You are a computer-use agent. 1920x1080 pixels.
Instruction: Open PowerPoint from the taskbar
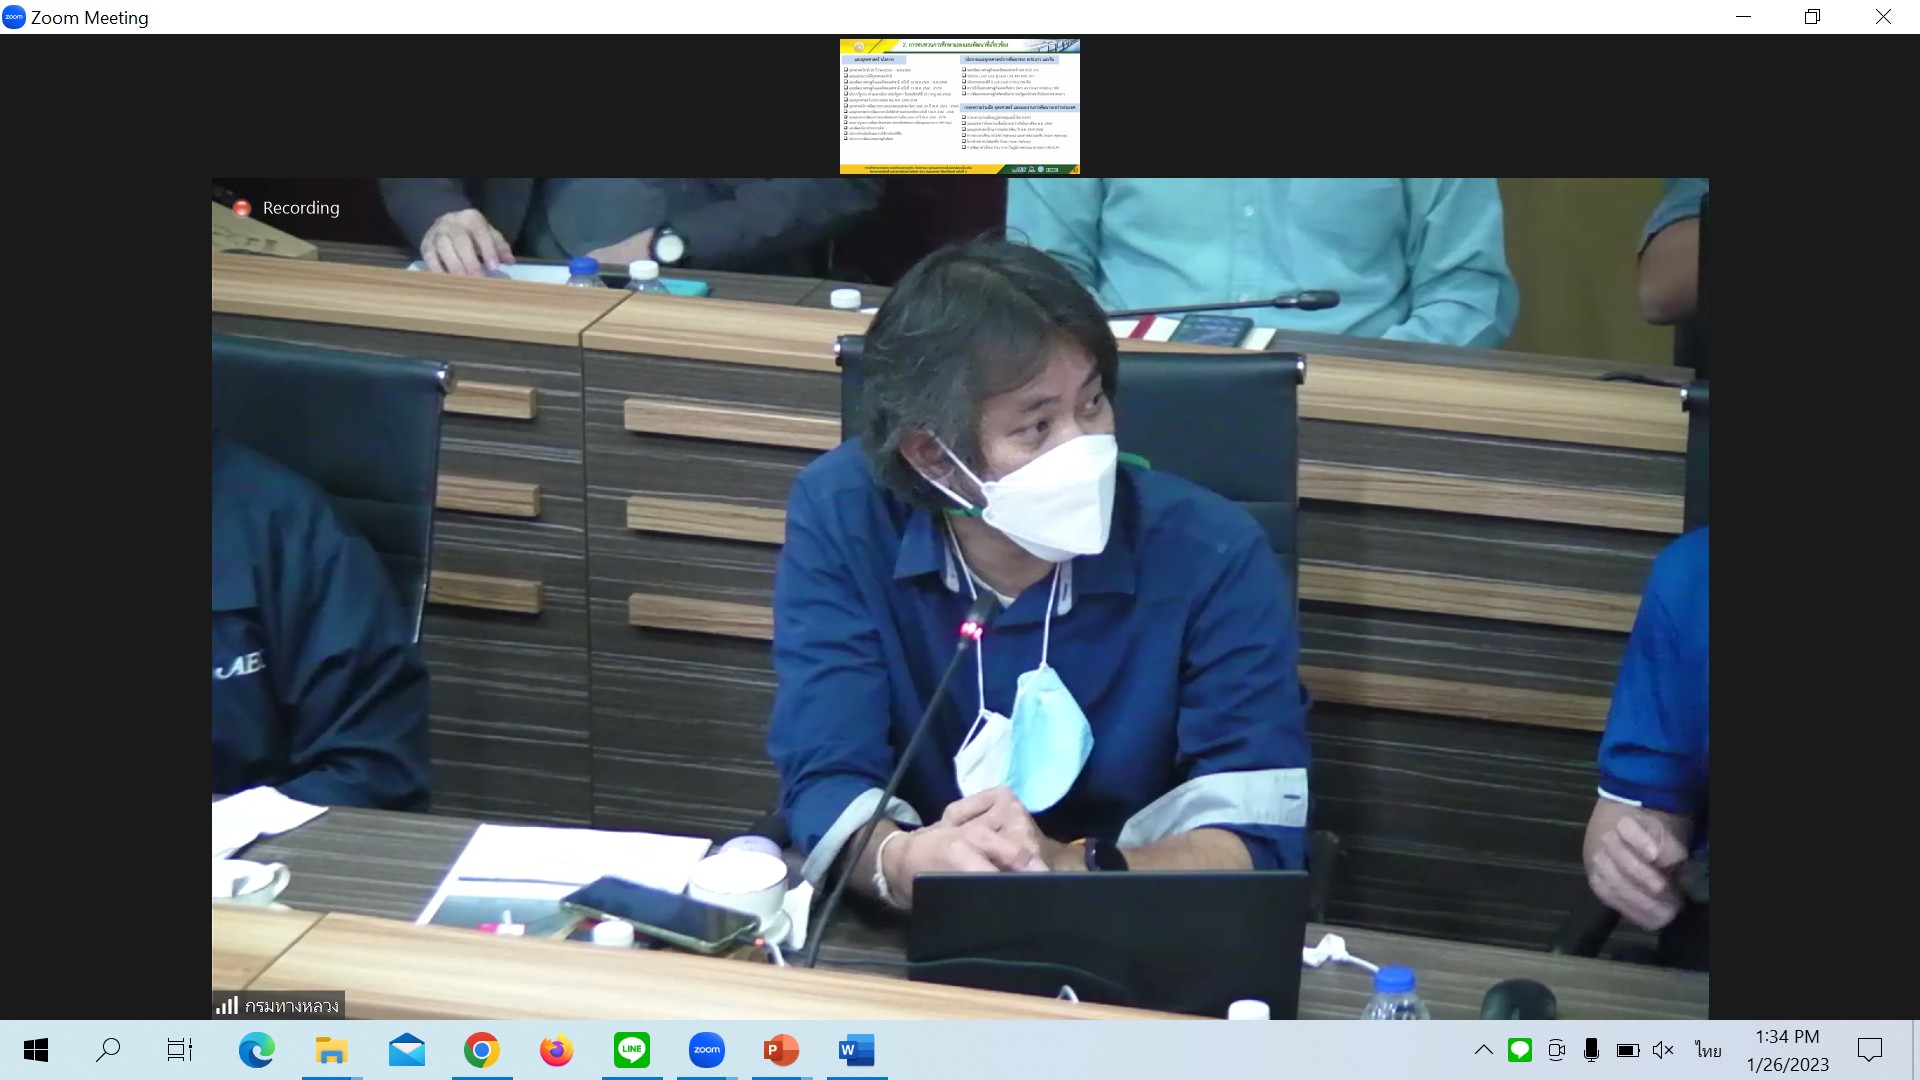(x=781, y=1050)
